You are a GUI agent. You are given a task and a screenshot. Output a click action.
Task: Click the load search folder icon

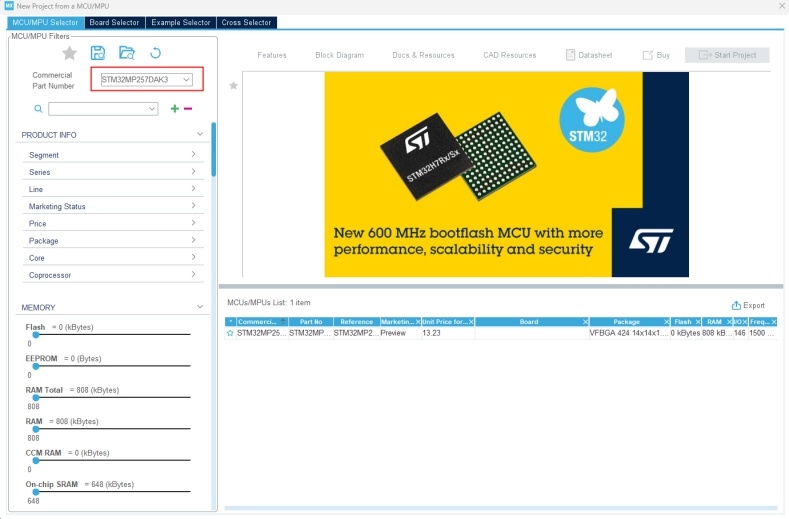(126, 53)
